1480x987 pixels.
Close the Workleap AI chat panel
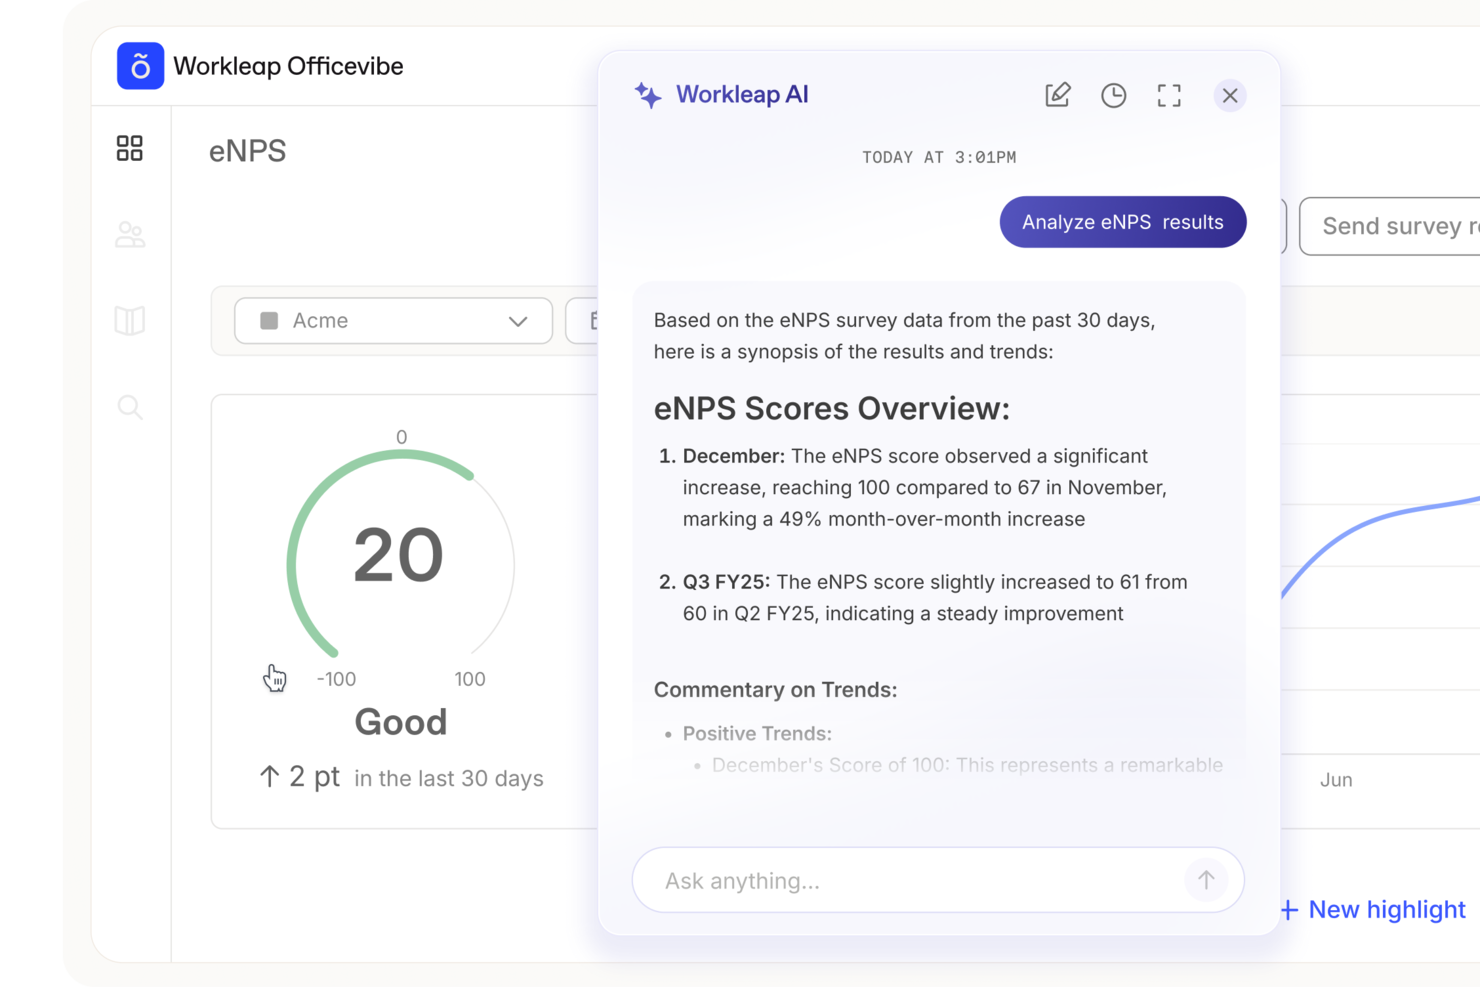pyautogui.click(x=1229, y=95)
